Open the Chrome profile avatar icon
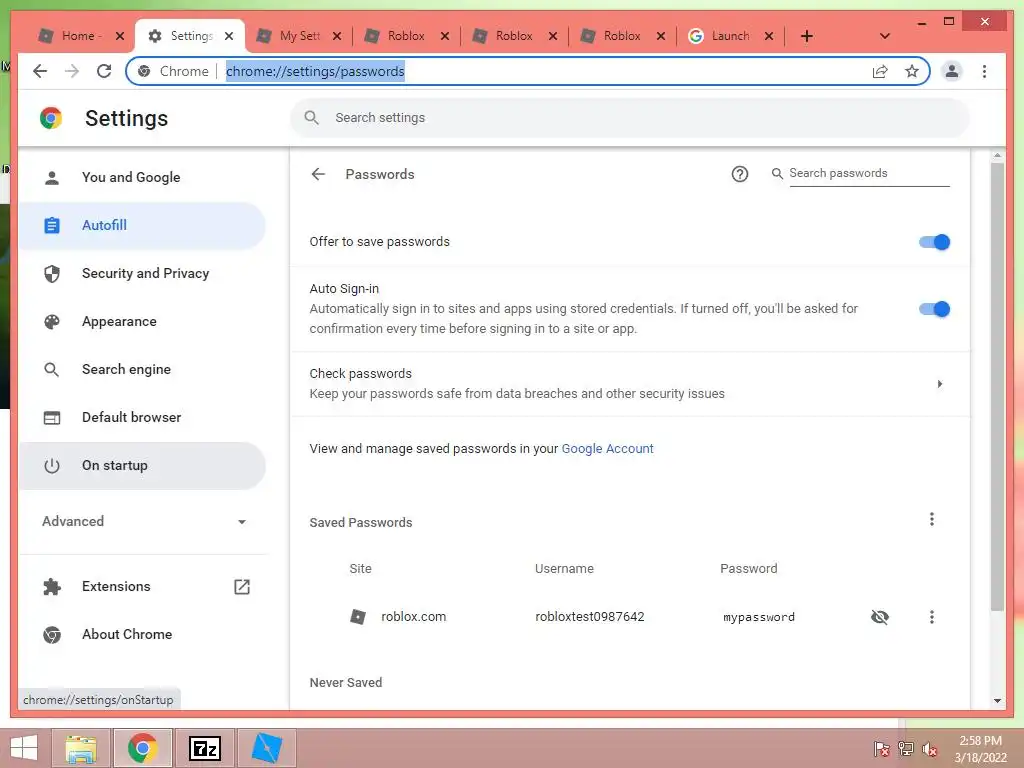 tap(952, 71)
